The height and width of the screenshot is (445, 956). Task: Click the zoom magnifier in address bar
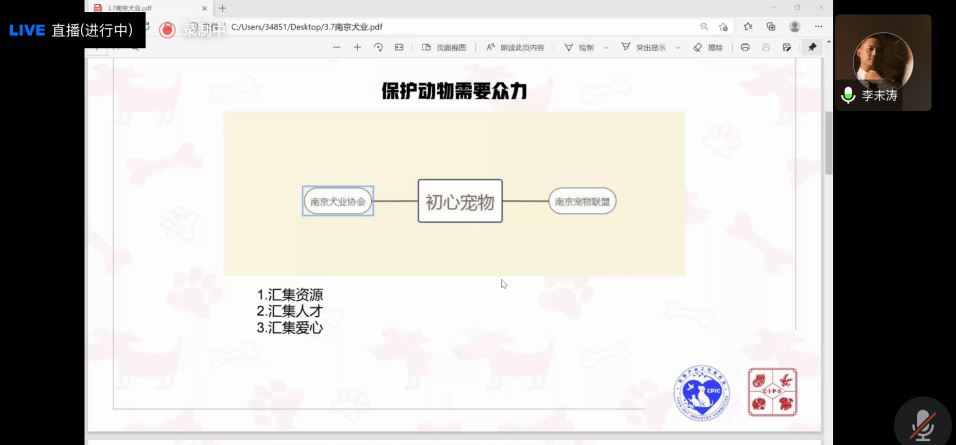pyautogui.click(x=704, y=27)
